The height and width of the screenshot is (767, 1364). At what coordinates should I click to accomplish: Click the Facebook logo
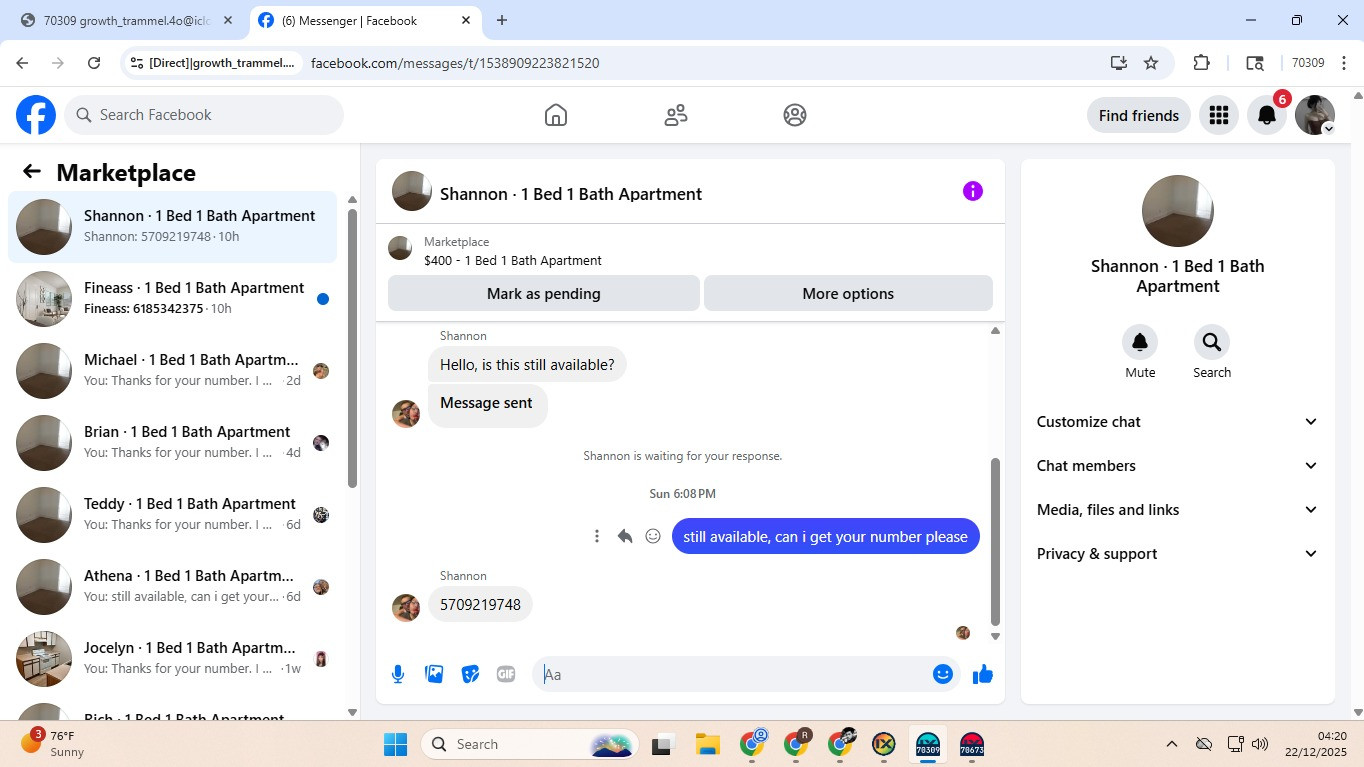coord(36,115)
